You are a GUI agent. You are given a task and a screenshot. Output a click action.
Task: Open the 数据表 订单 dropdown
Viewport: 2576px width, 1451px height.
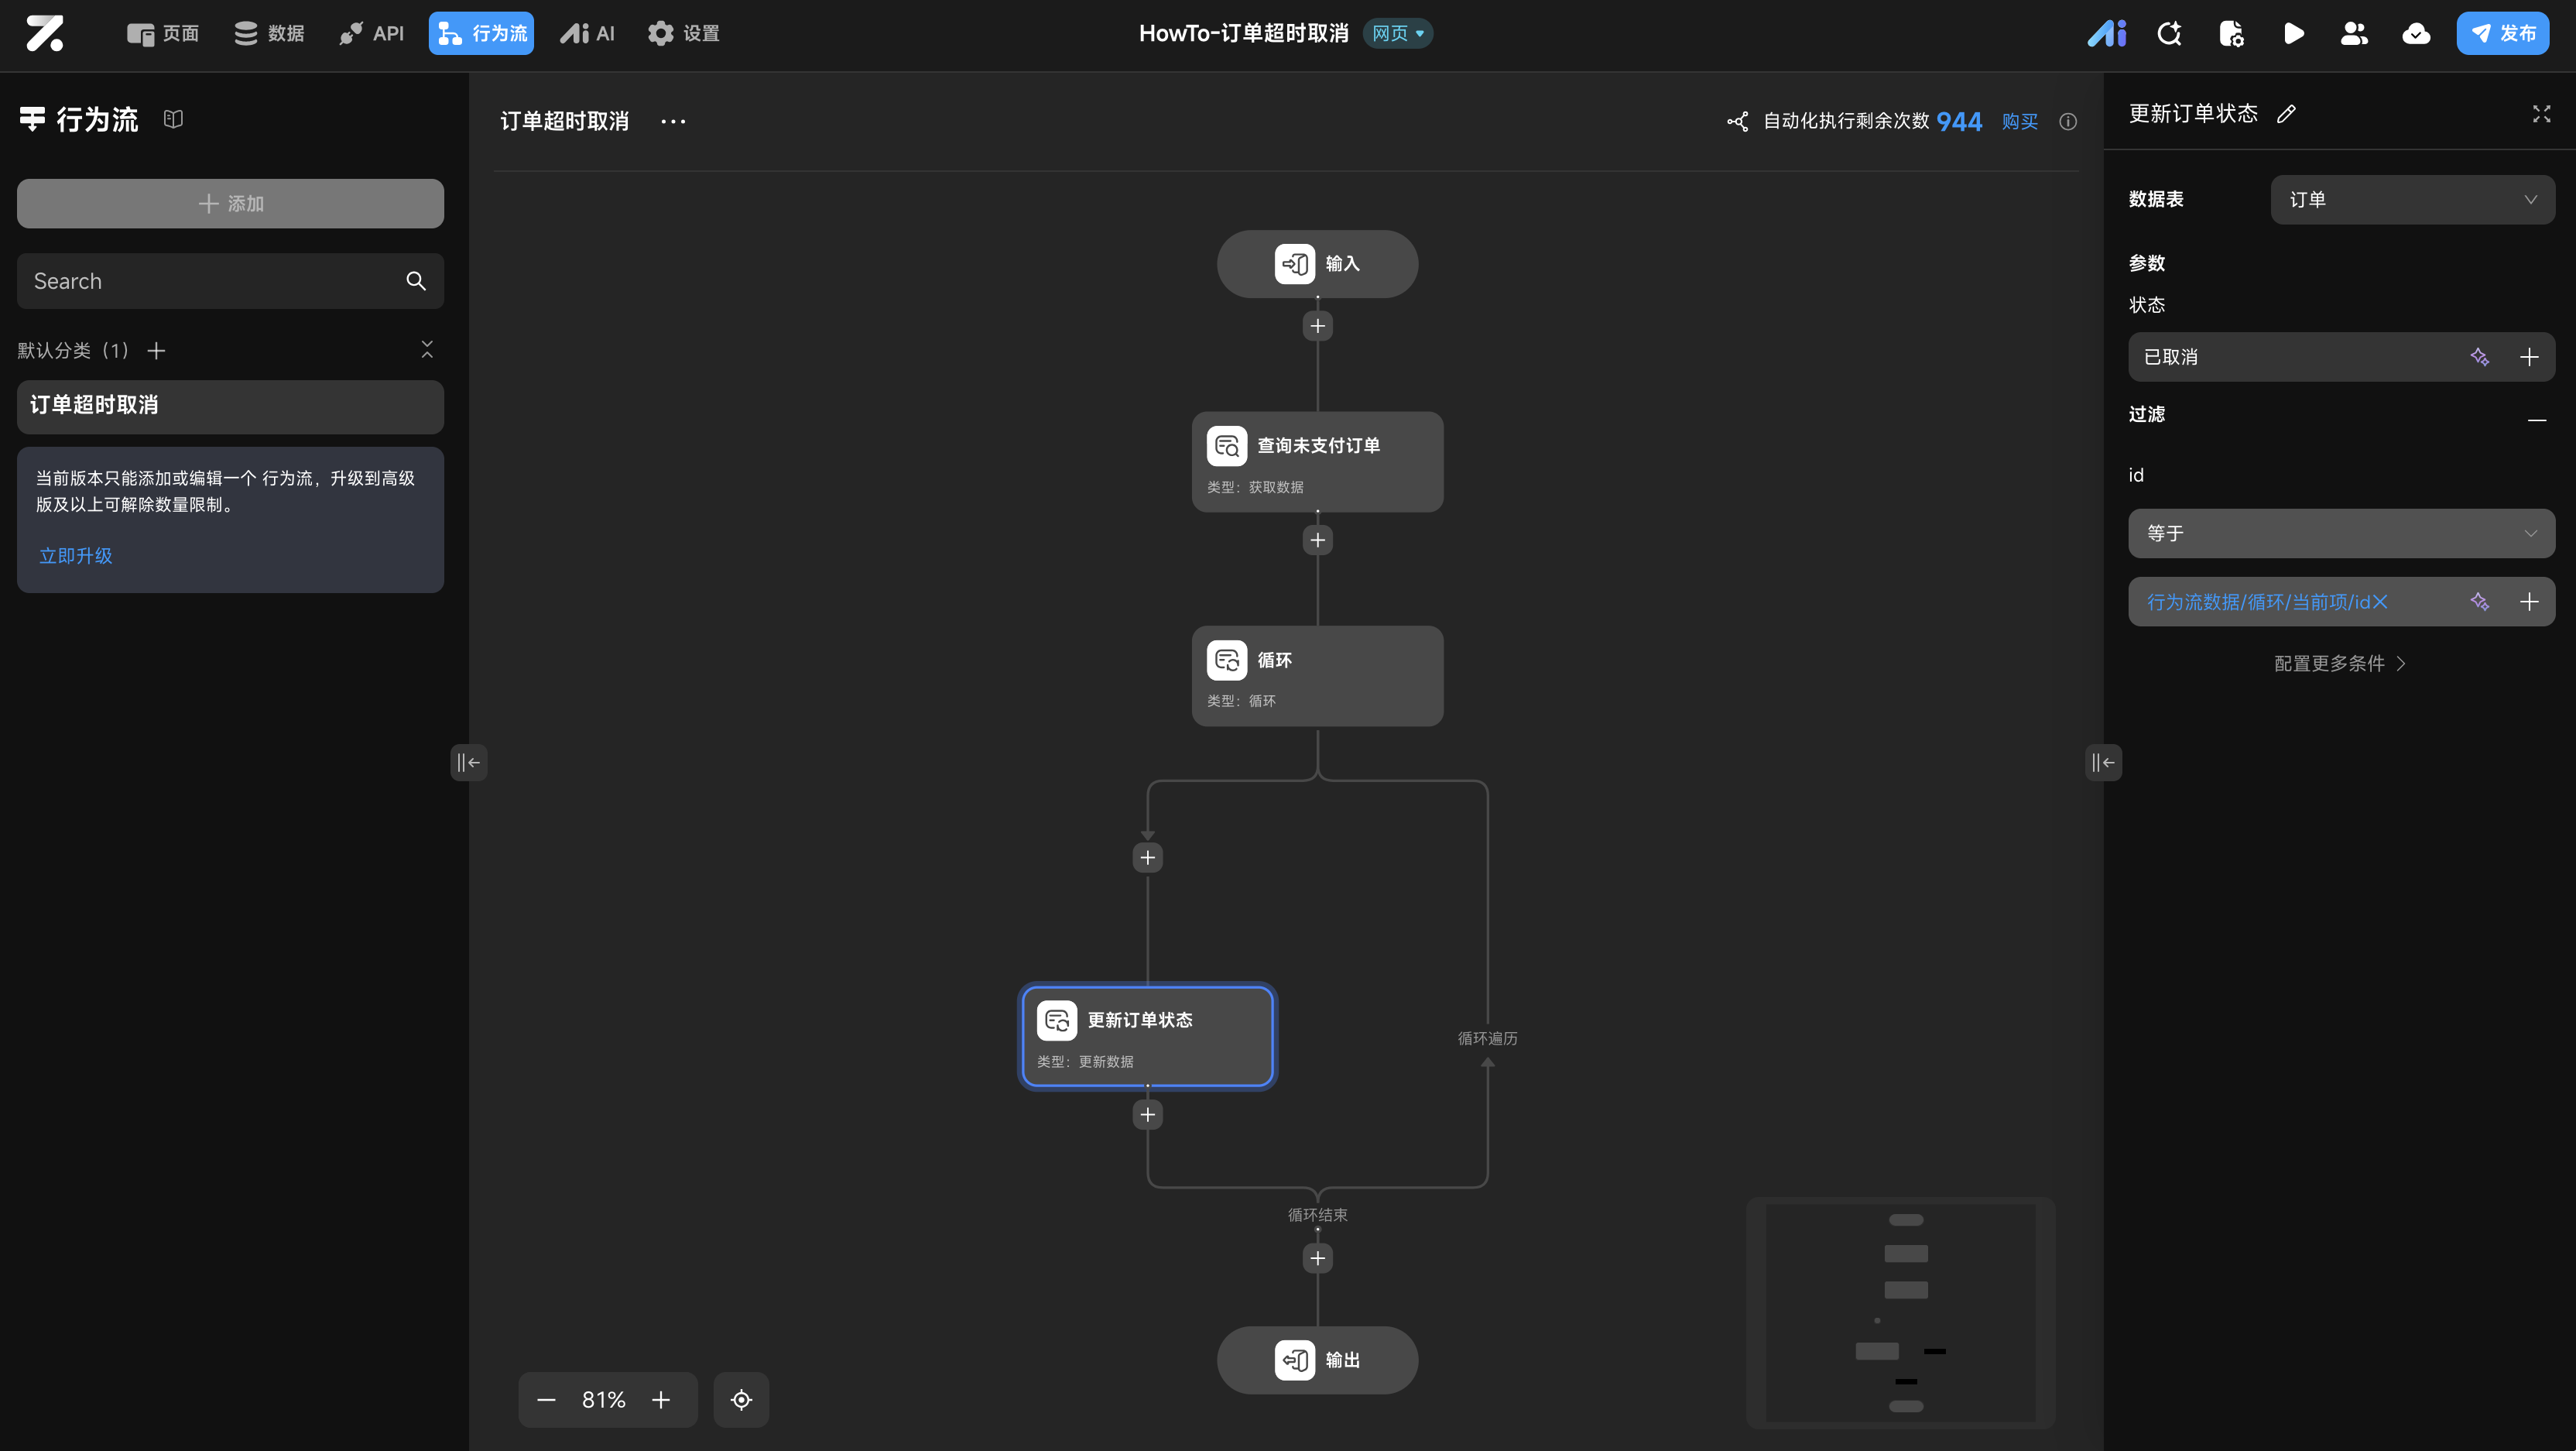(2412, 200)
